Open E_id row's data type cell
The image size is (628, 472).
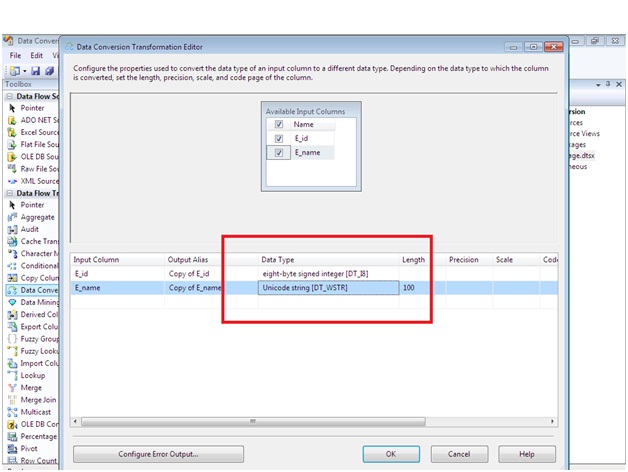327,272
